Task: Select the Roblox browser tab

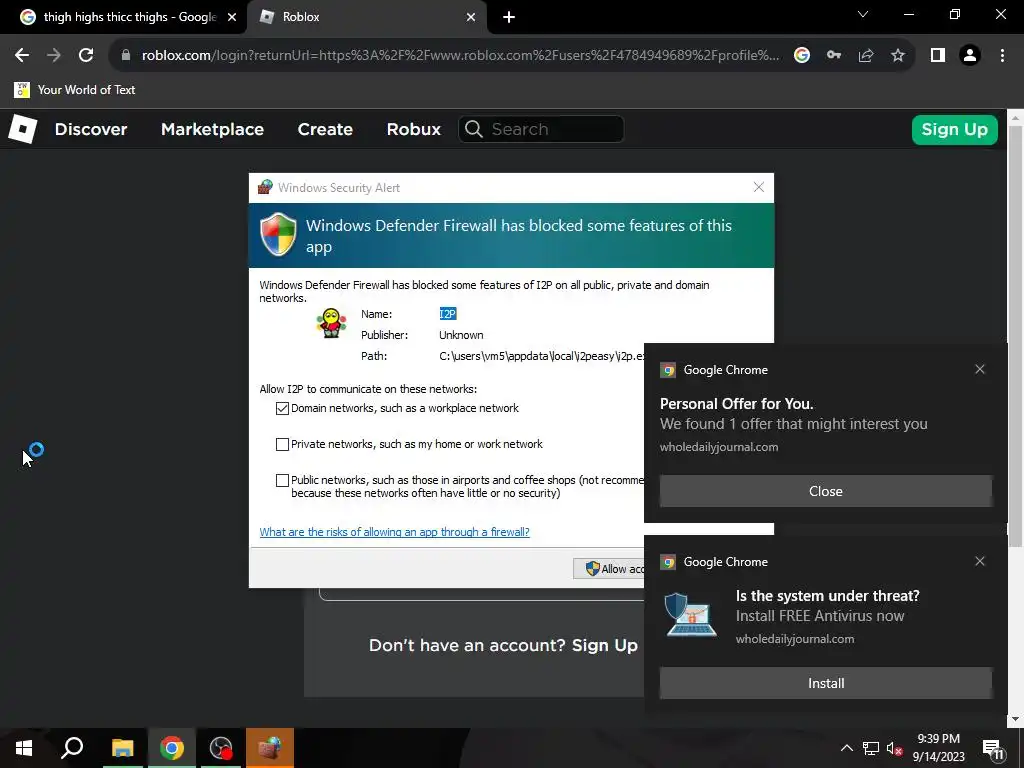Action: pos(366,17)
